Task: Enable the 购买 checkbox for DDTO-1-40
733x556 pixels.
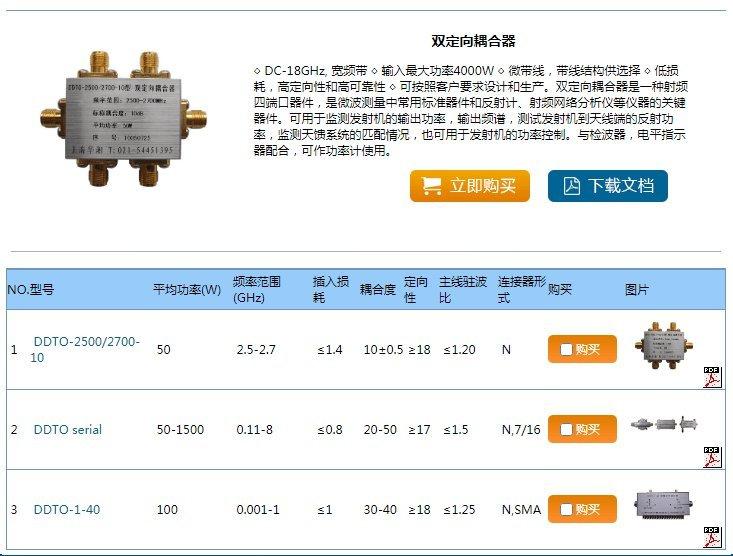Action: coord(567,510)
